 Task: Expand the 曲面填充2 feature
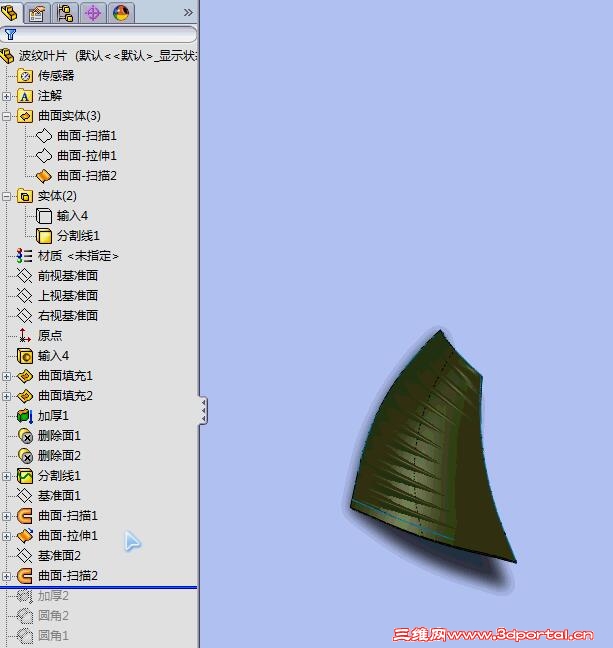[x=6, y=396]
